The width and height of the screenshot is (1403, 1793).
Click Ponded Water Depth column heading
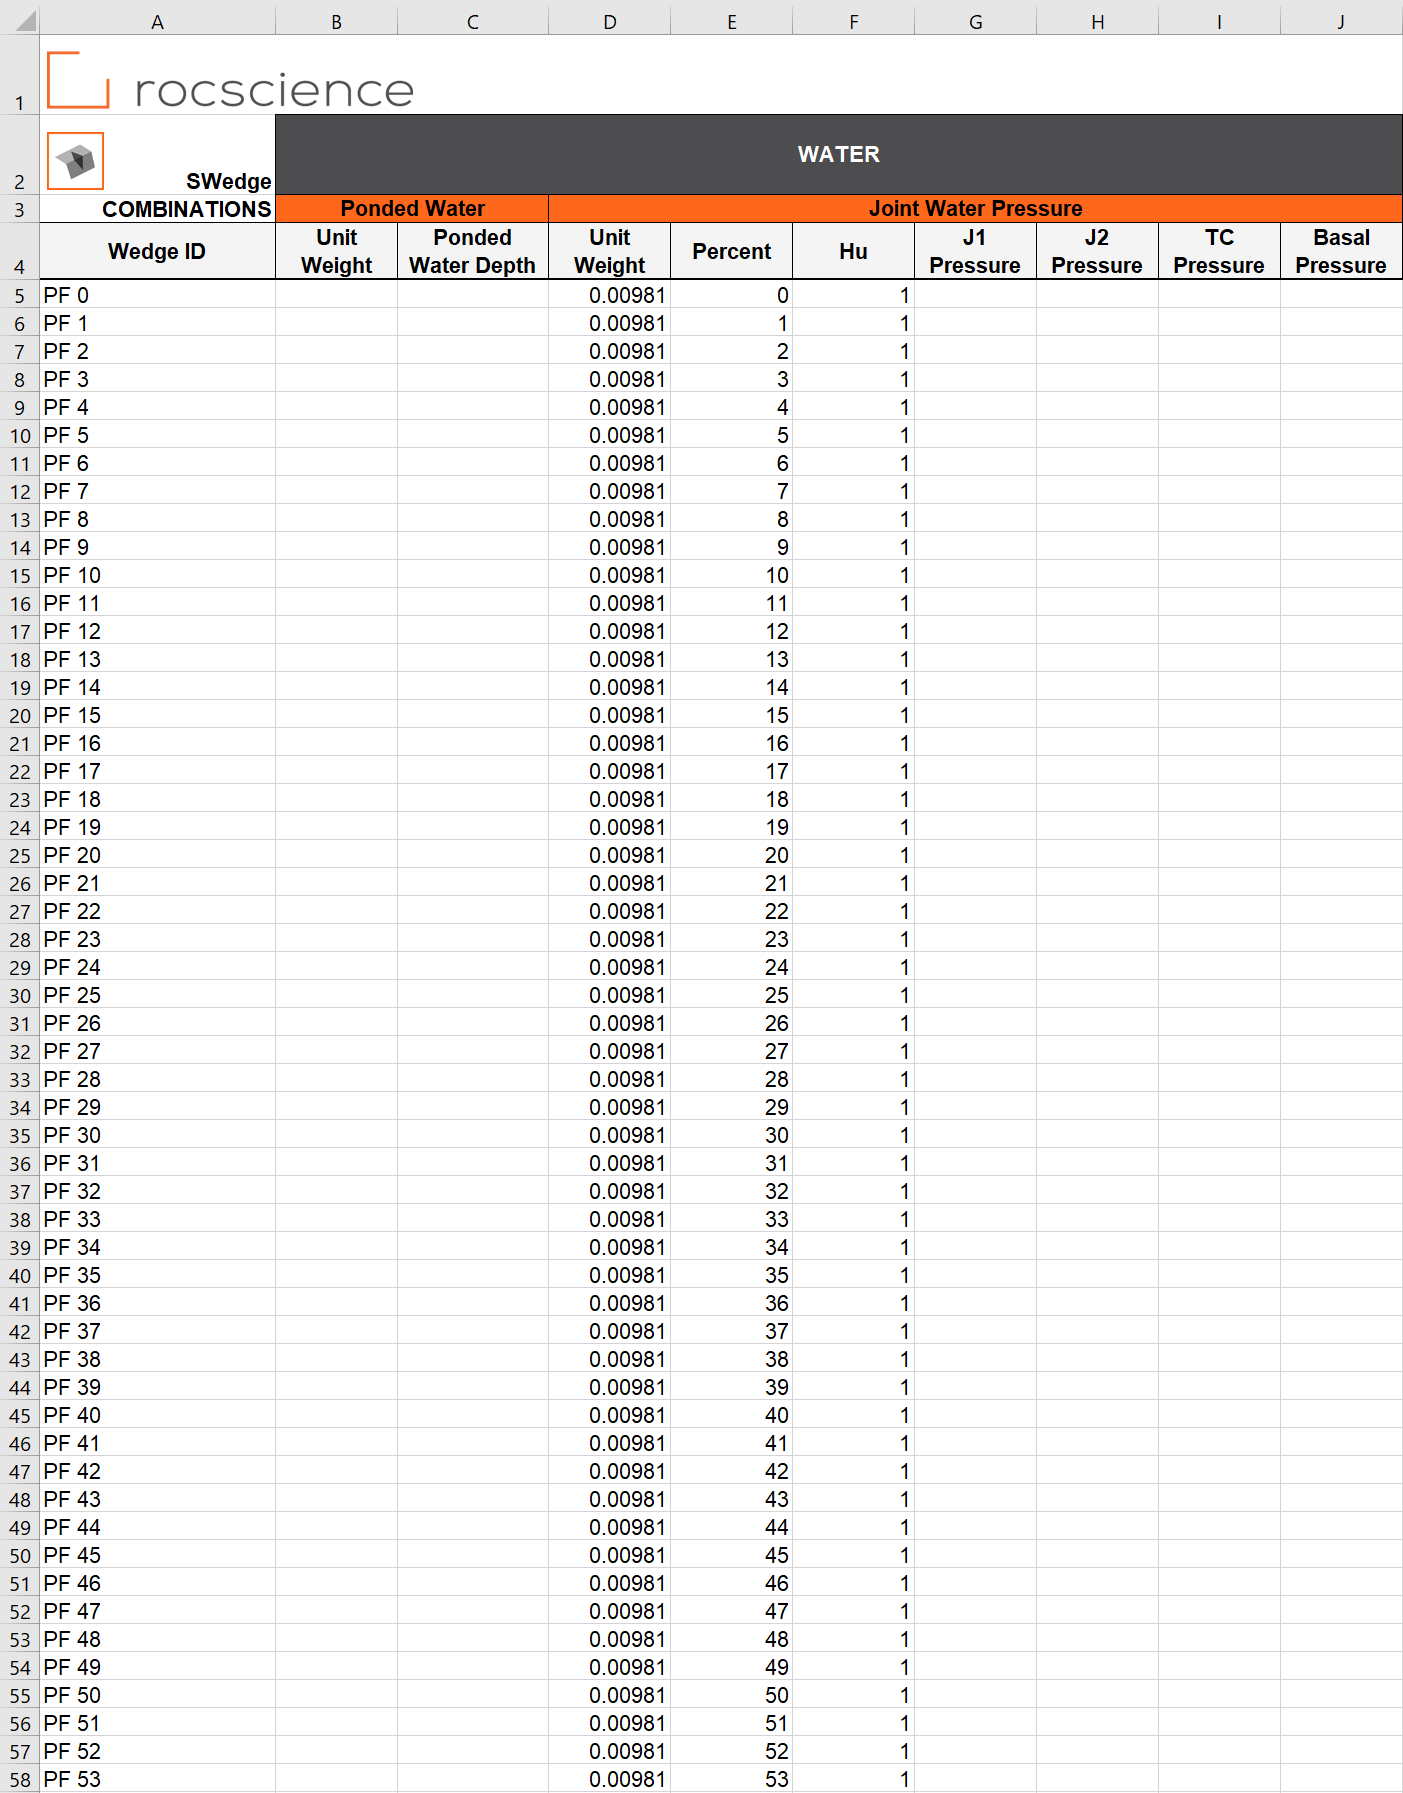(472, 251)
